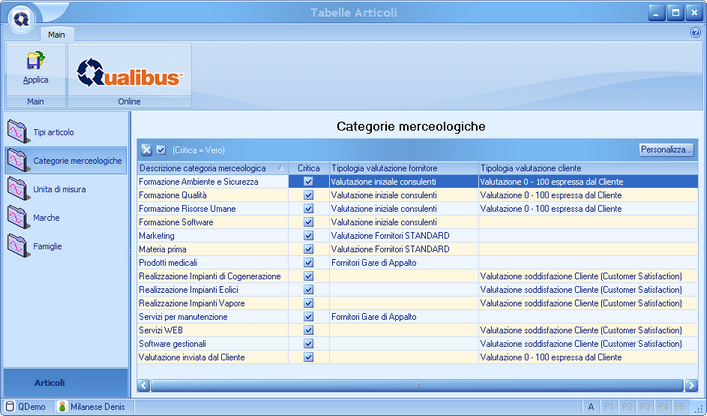This screenshot has width=707, height=416.
Task: Click the Milanese Denis user icon
Action: point(62,406)
